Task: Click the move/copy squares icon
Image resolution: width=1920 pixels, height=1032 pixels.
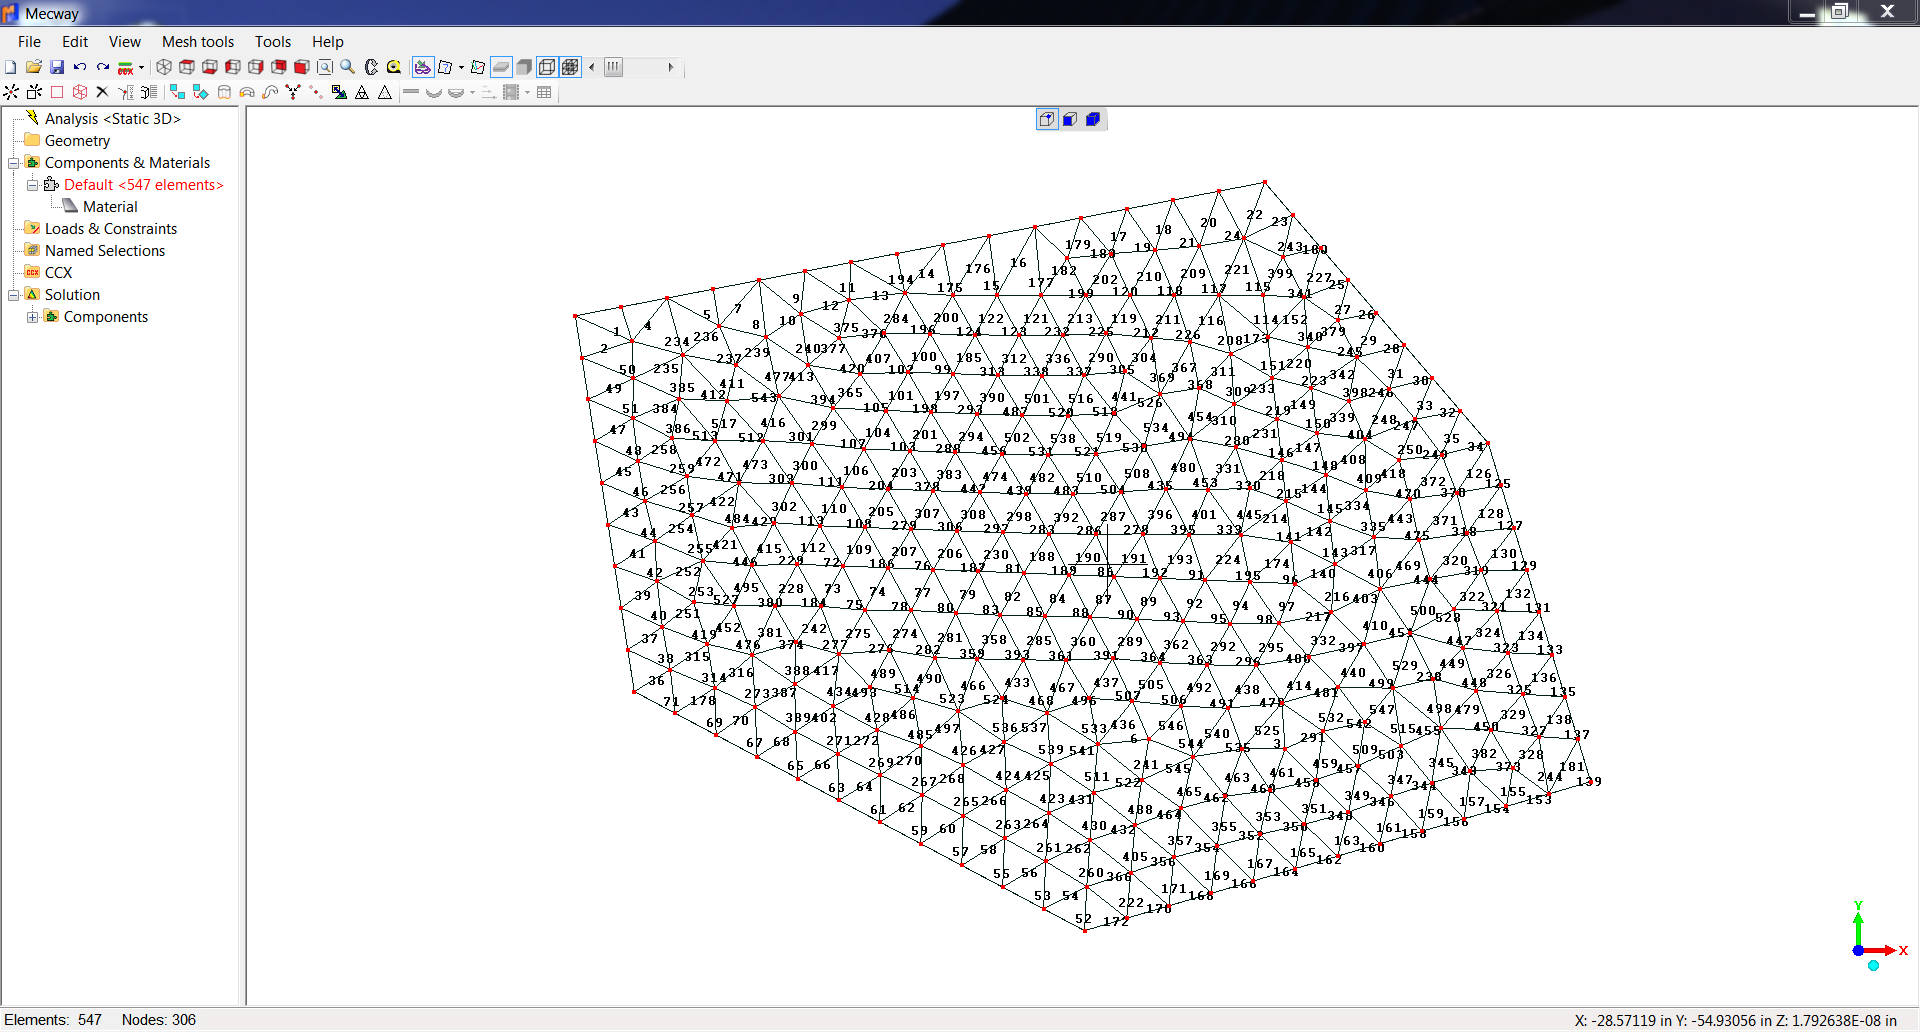Action: pyautogui.click(x=177, y=92)
